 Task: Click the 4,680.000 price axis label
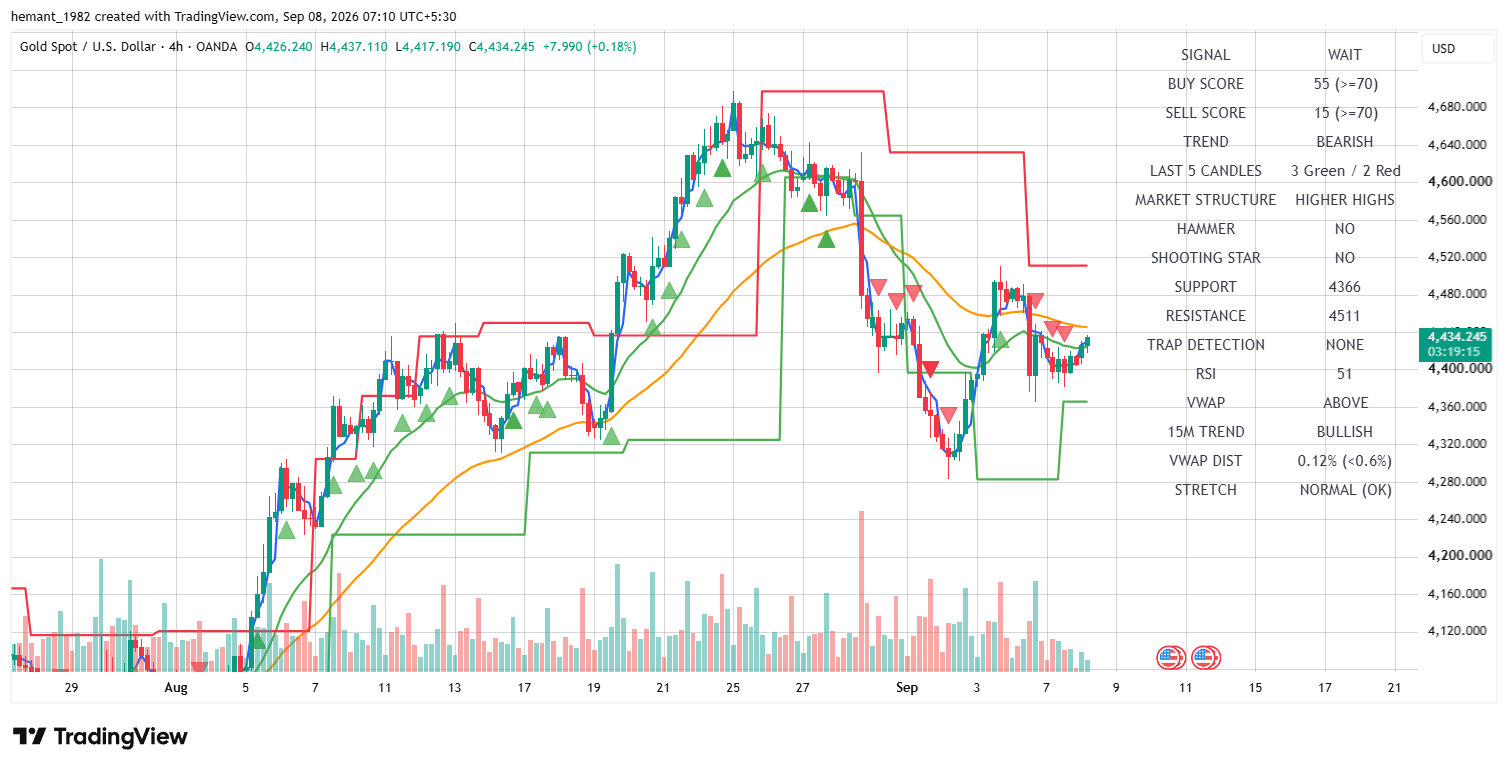pos(1459,107)
